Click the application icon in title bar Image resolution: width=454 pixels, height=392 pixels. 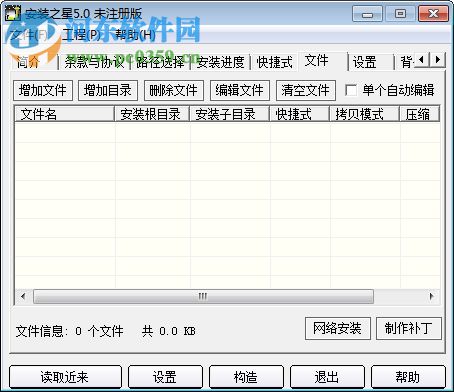(x=13, y=14)
